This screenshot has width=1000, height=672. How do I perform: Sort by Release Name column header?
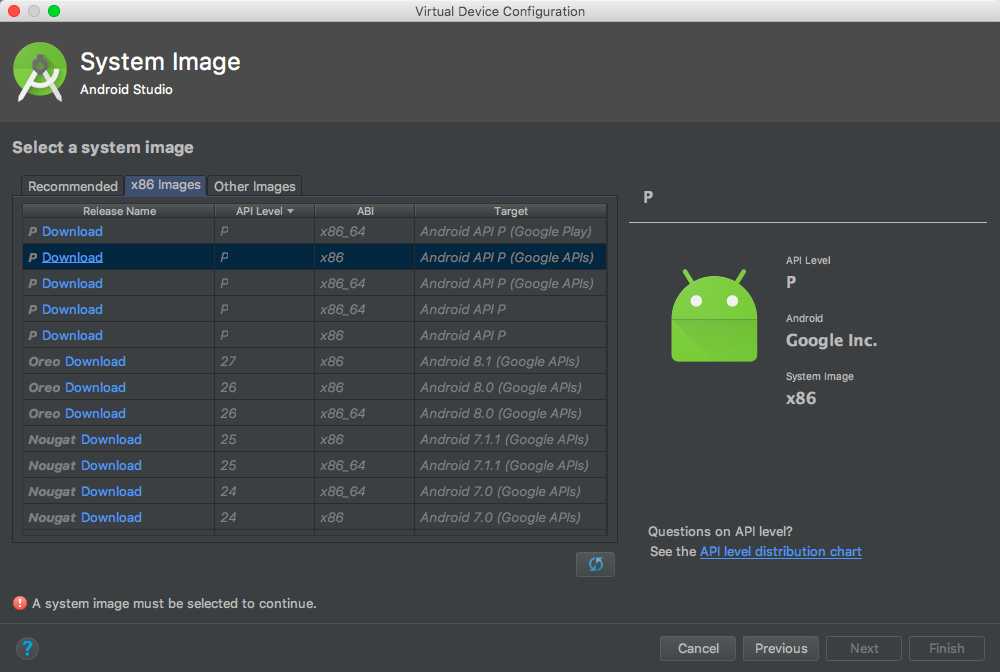coord(119,211)
